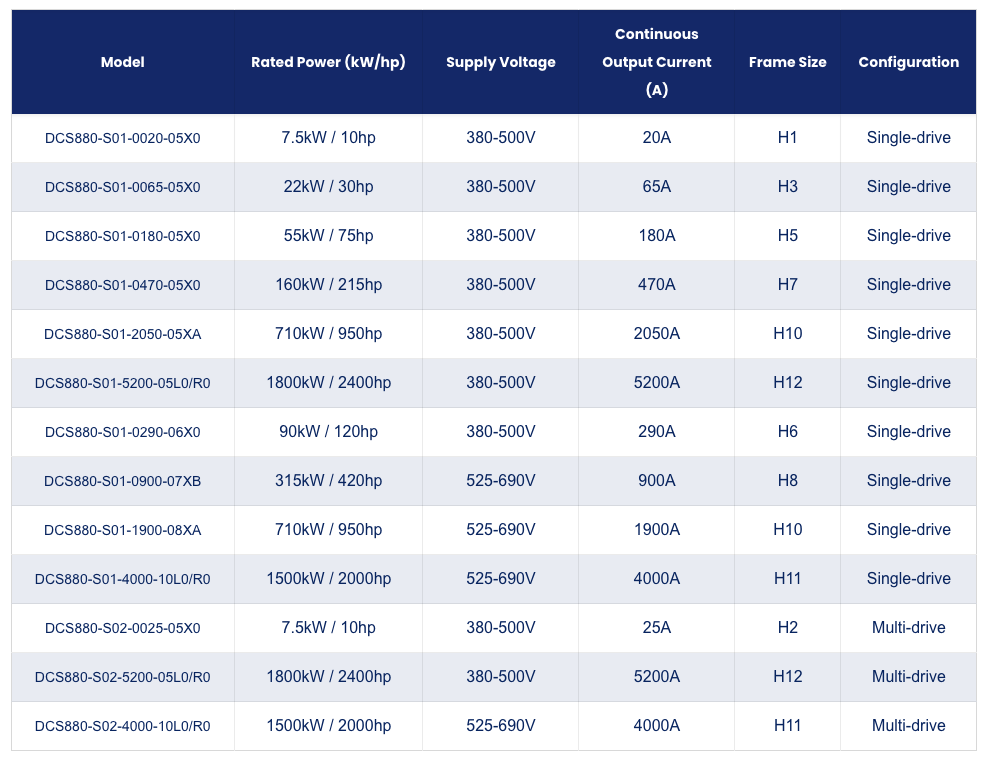Click the 65A output current cell
This screenshot has height=764, width=988.
(x=657, y=186)
